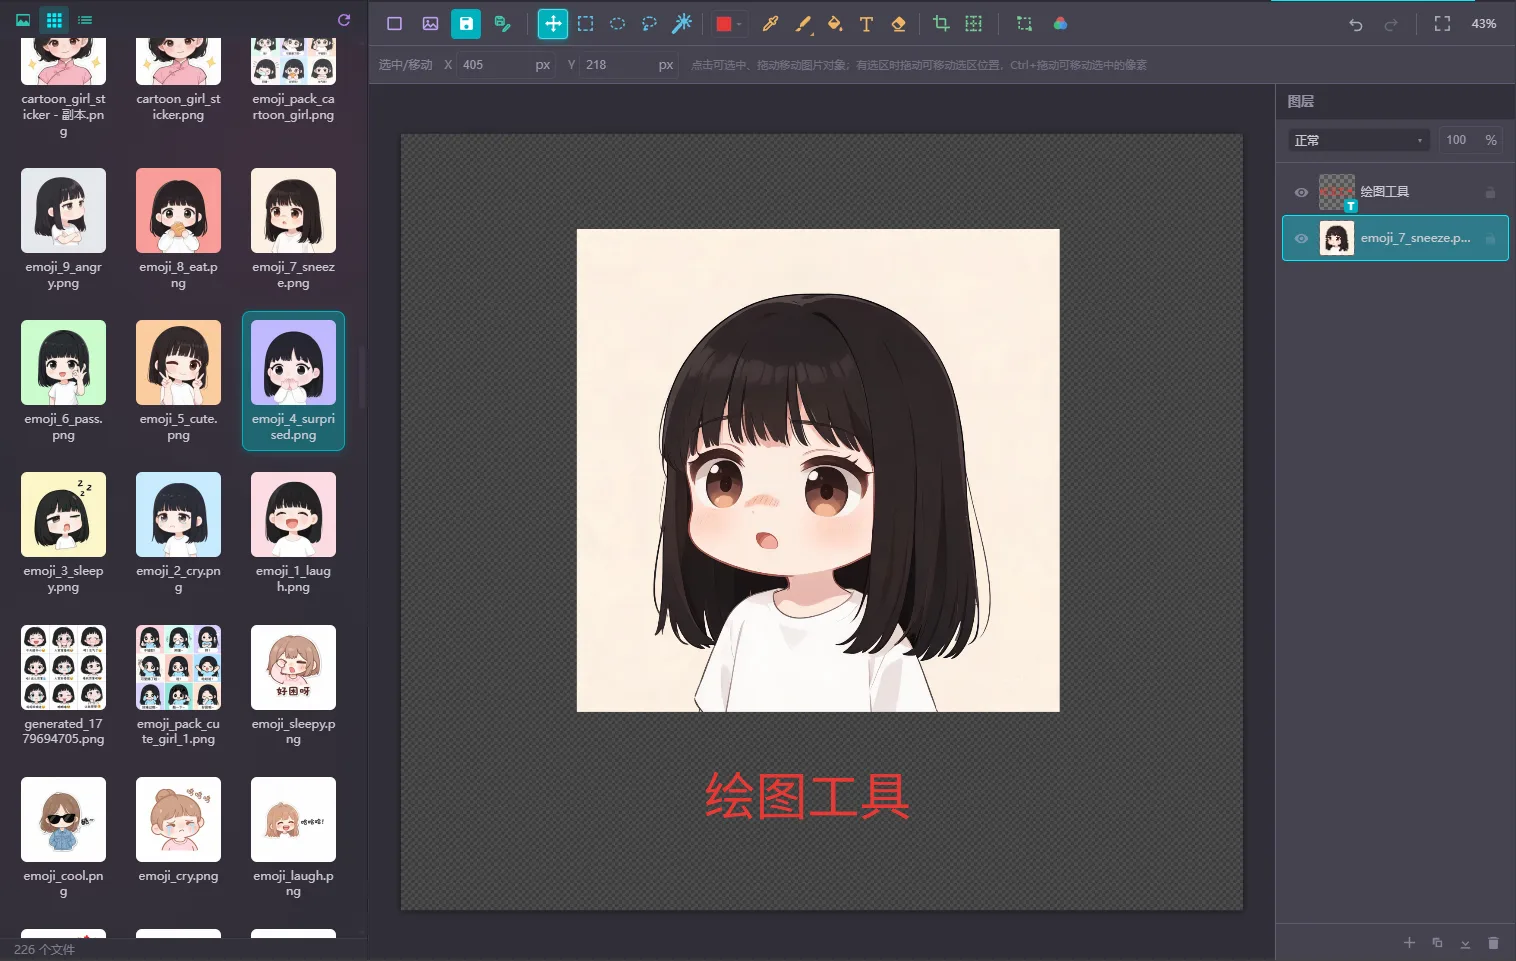Click the canvas size adjustment icon

973,24
